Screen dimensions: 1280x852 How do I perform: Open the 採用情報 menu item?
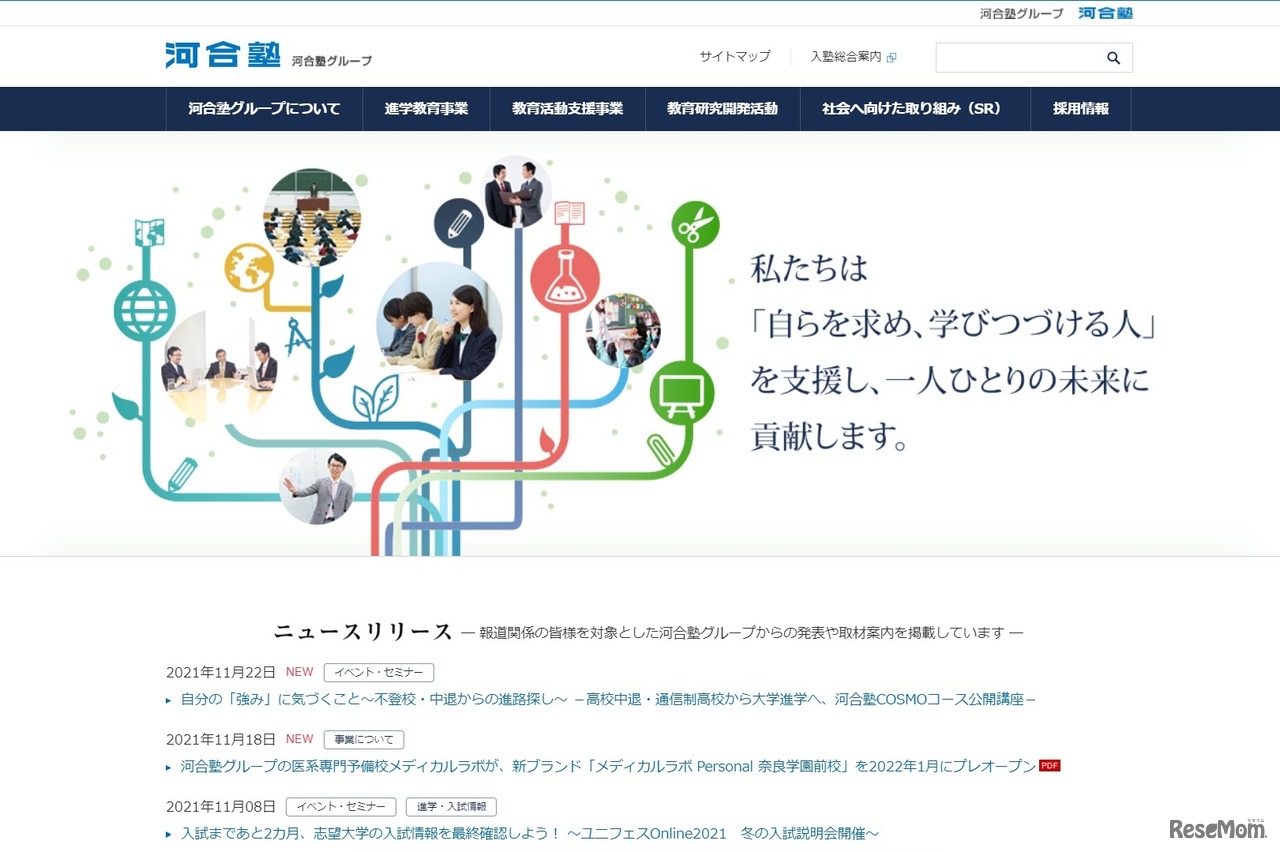point(1080,109)
